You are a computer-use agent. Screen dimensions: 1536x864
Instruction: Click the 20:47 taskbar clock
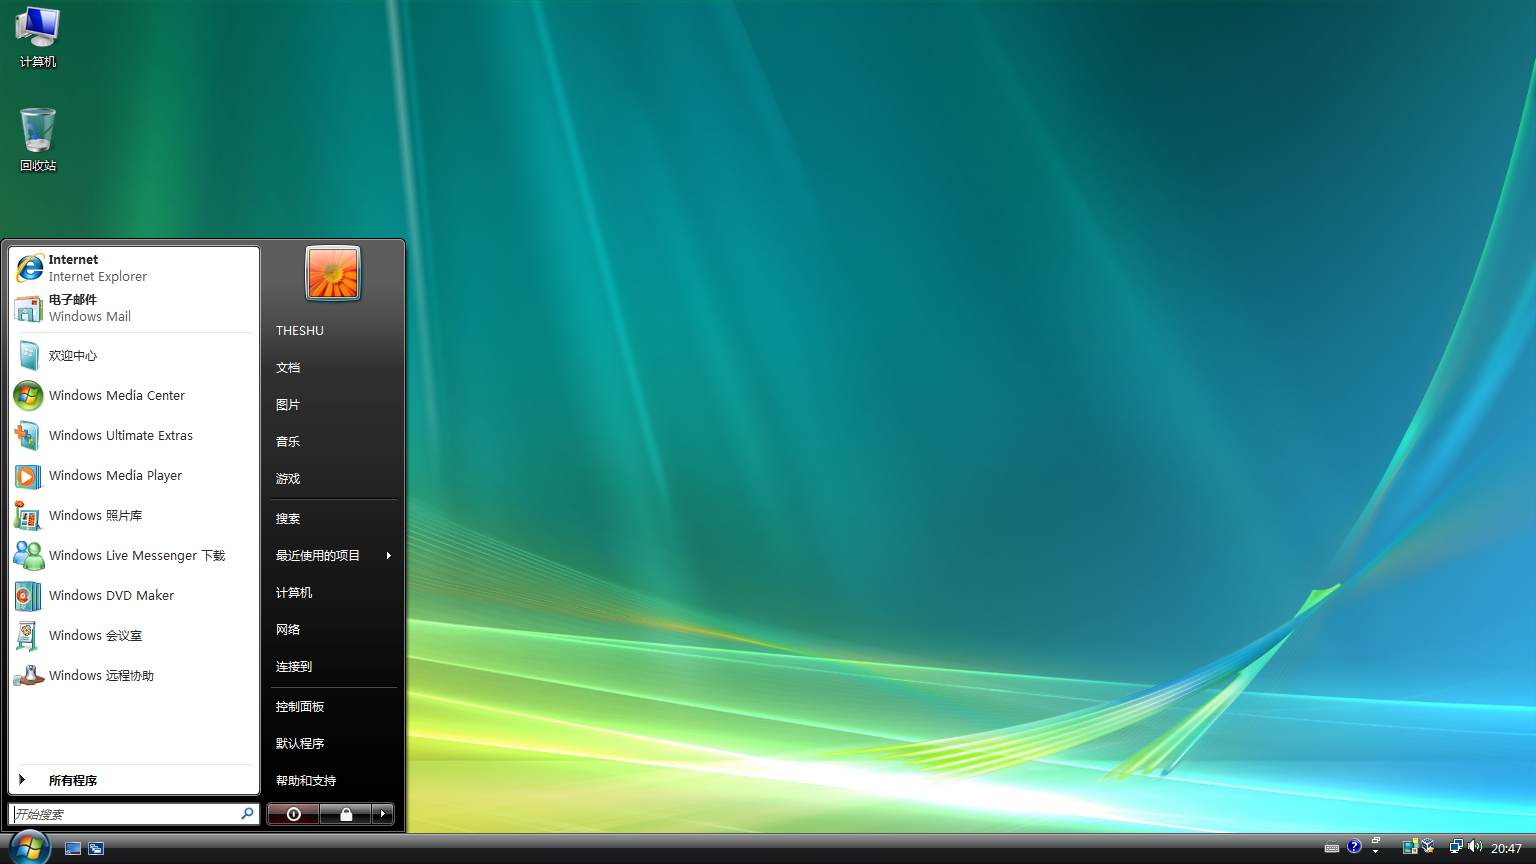[1506, 848]
